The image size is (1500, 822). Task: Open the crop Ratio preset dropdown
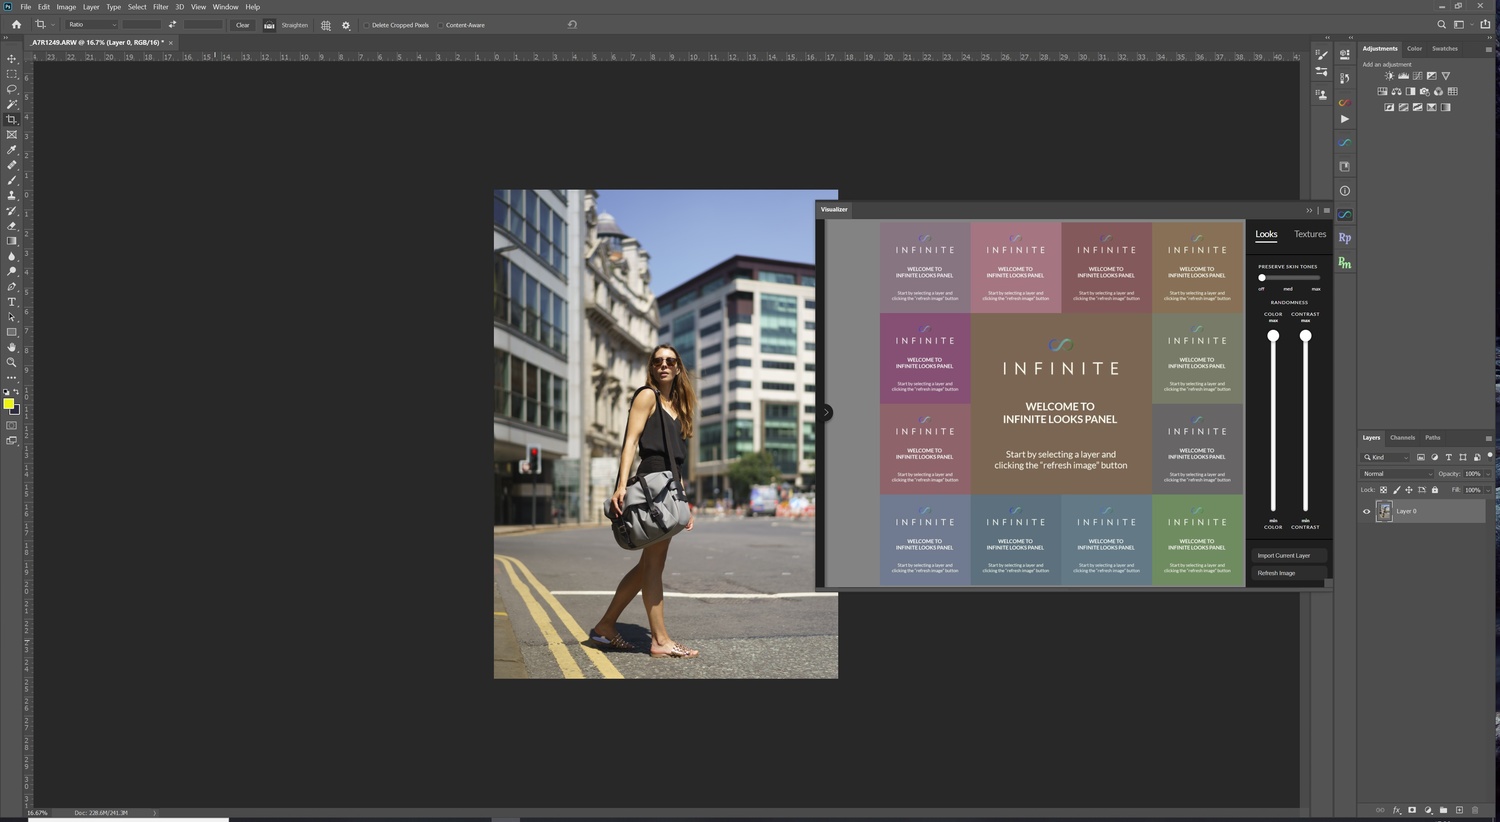pos(91,25)
